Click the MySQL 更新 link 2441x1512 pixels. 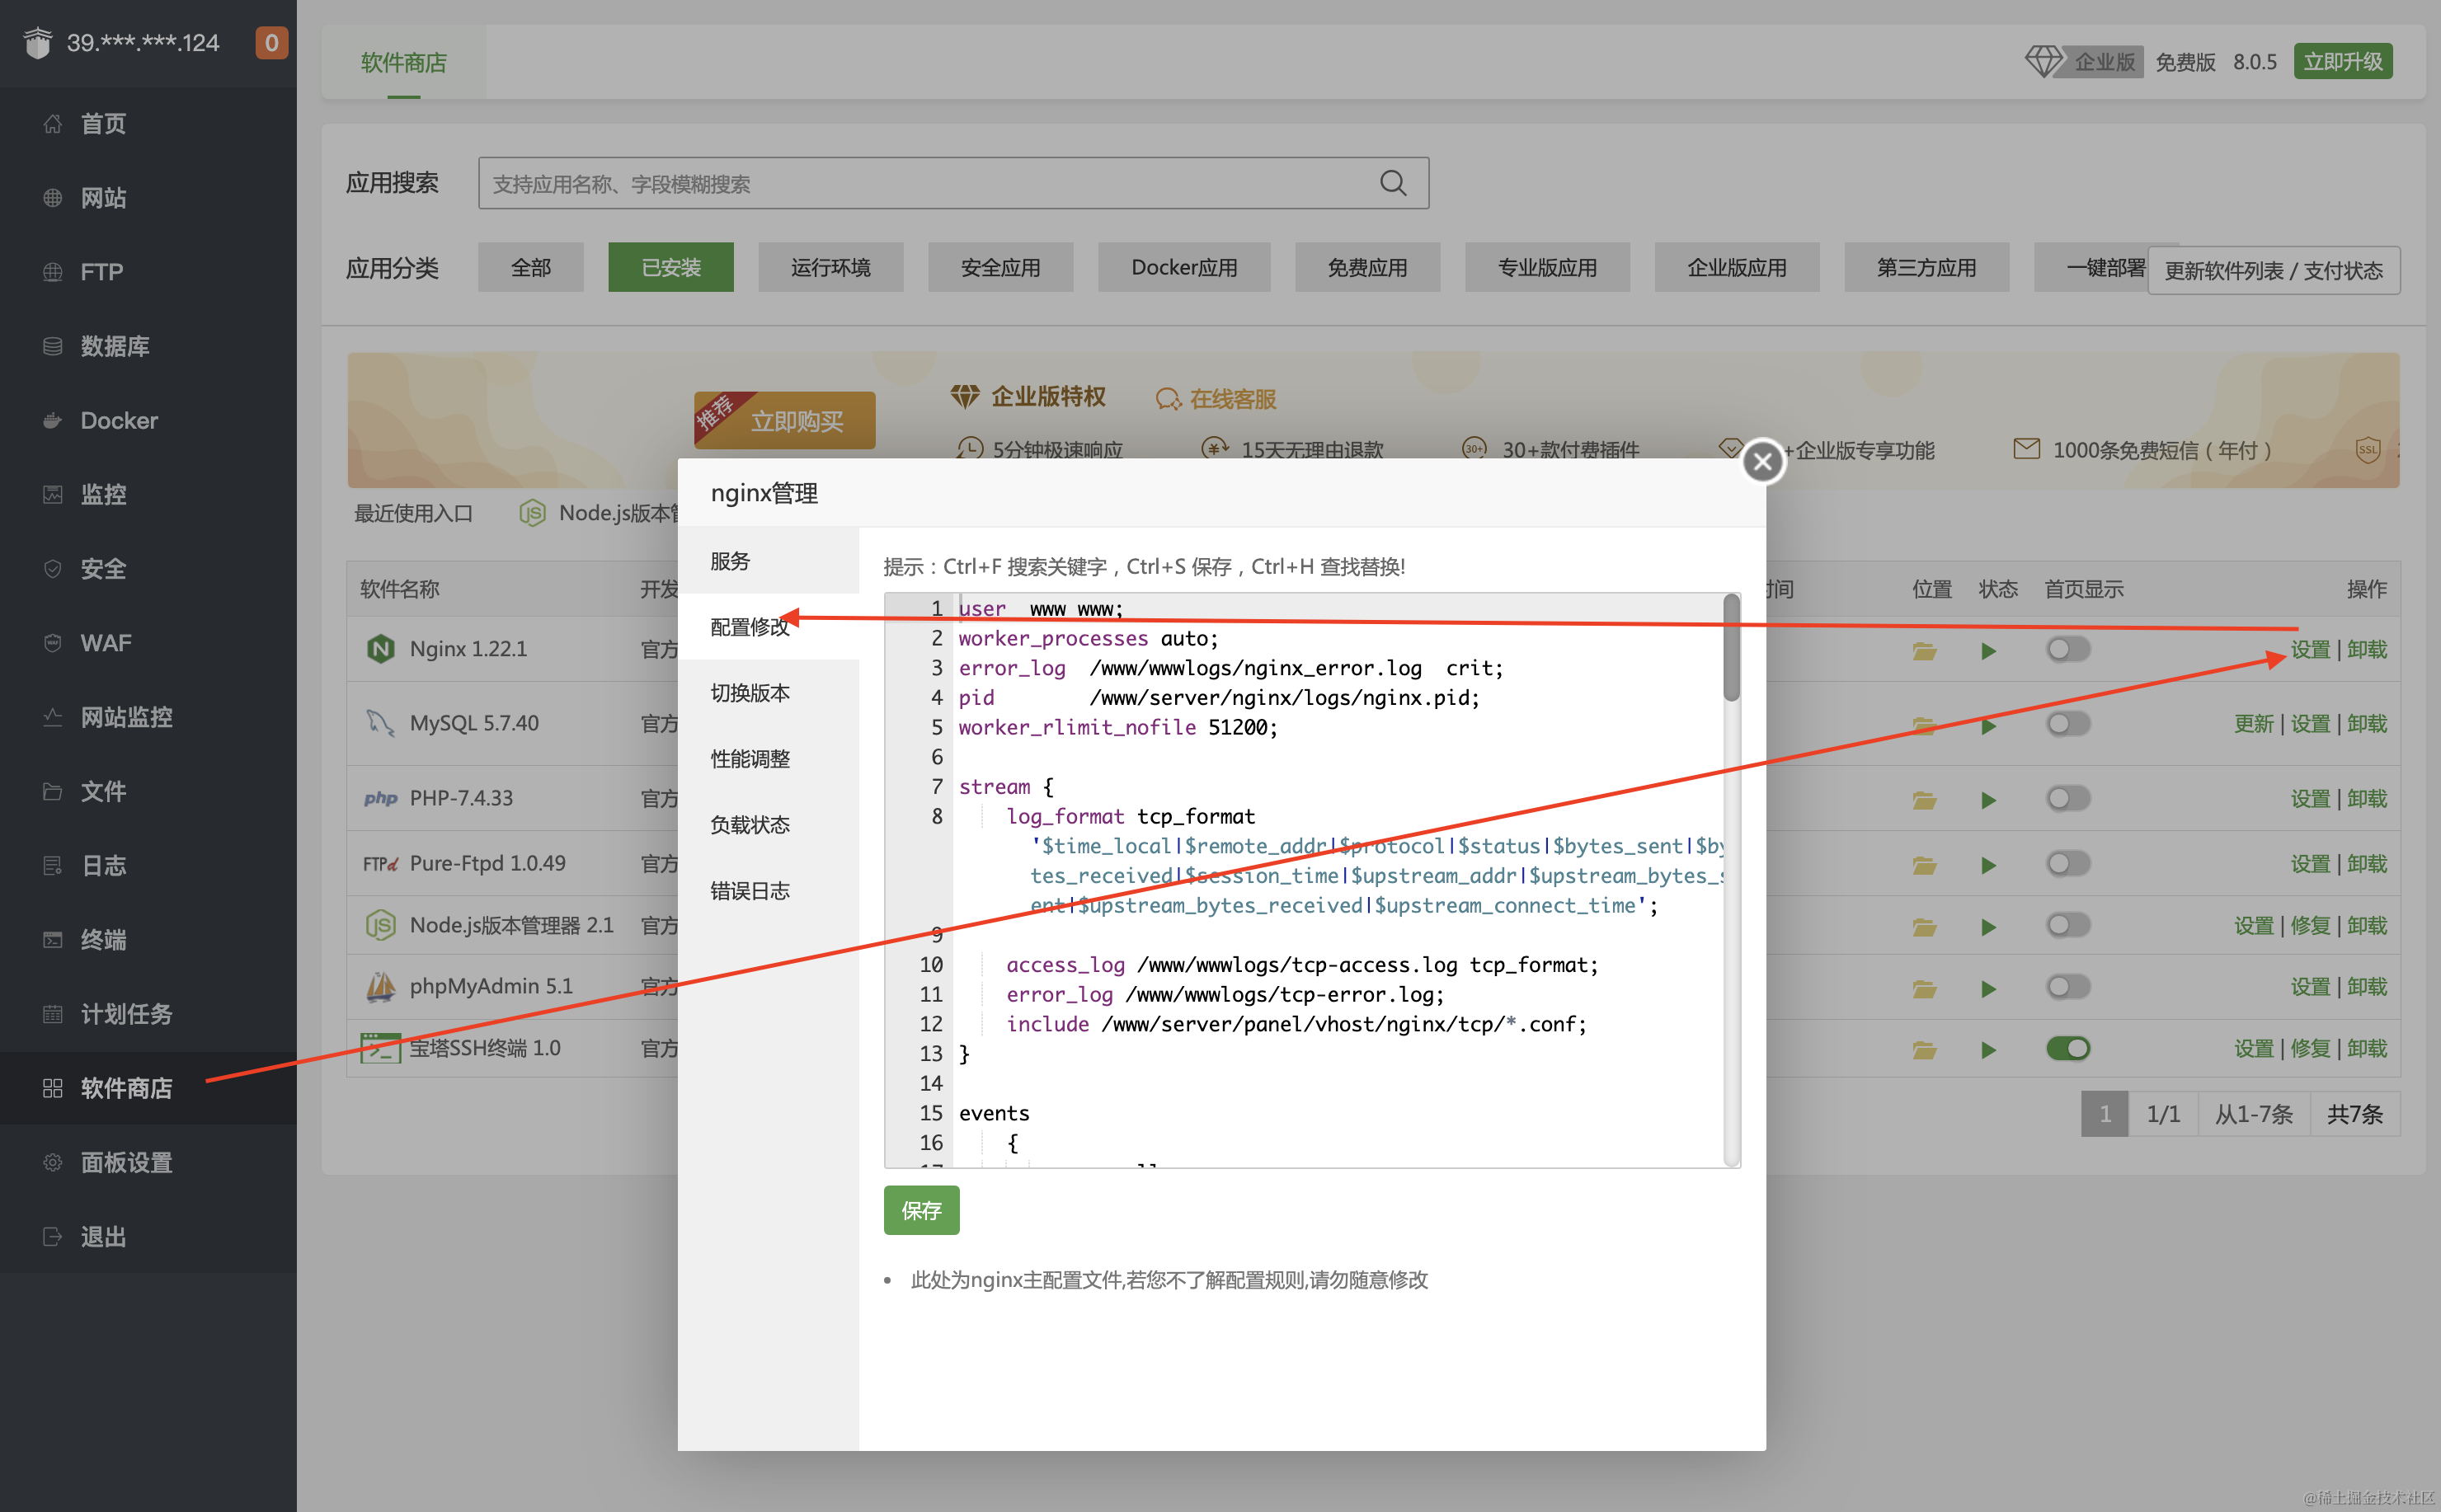[x=2253, y=724]
